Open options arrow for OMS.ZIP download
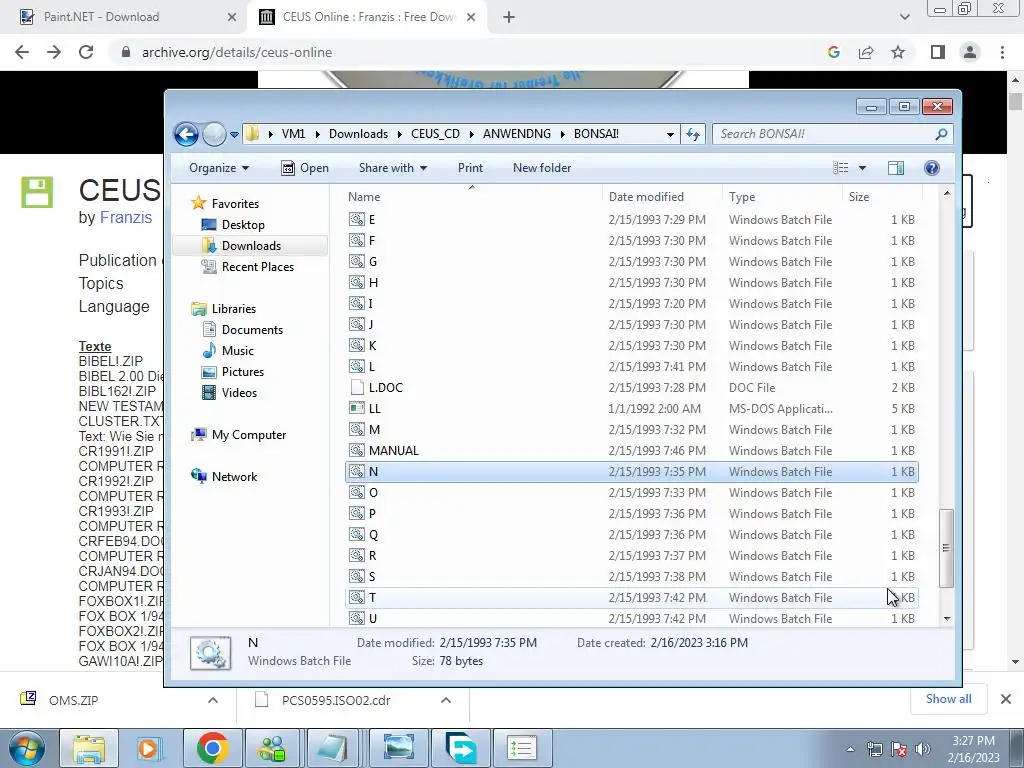Image resolution: width=1024 pixels, height=768 pixels. click(x=212, y=700)
